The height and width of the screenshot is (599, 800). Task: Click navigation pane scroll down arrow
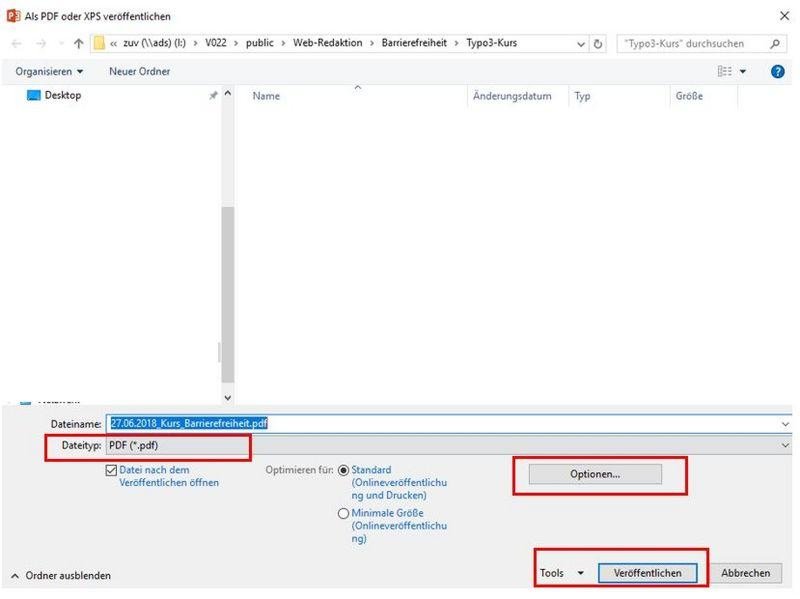[x=228, y=398]
